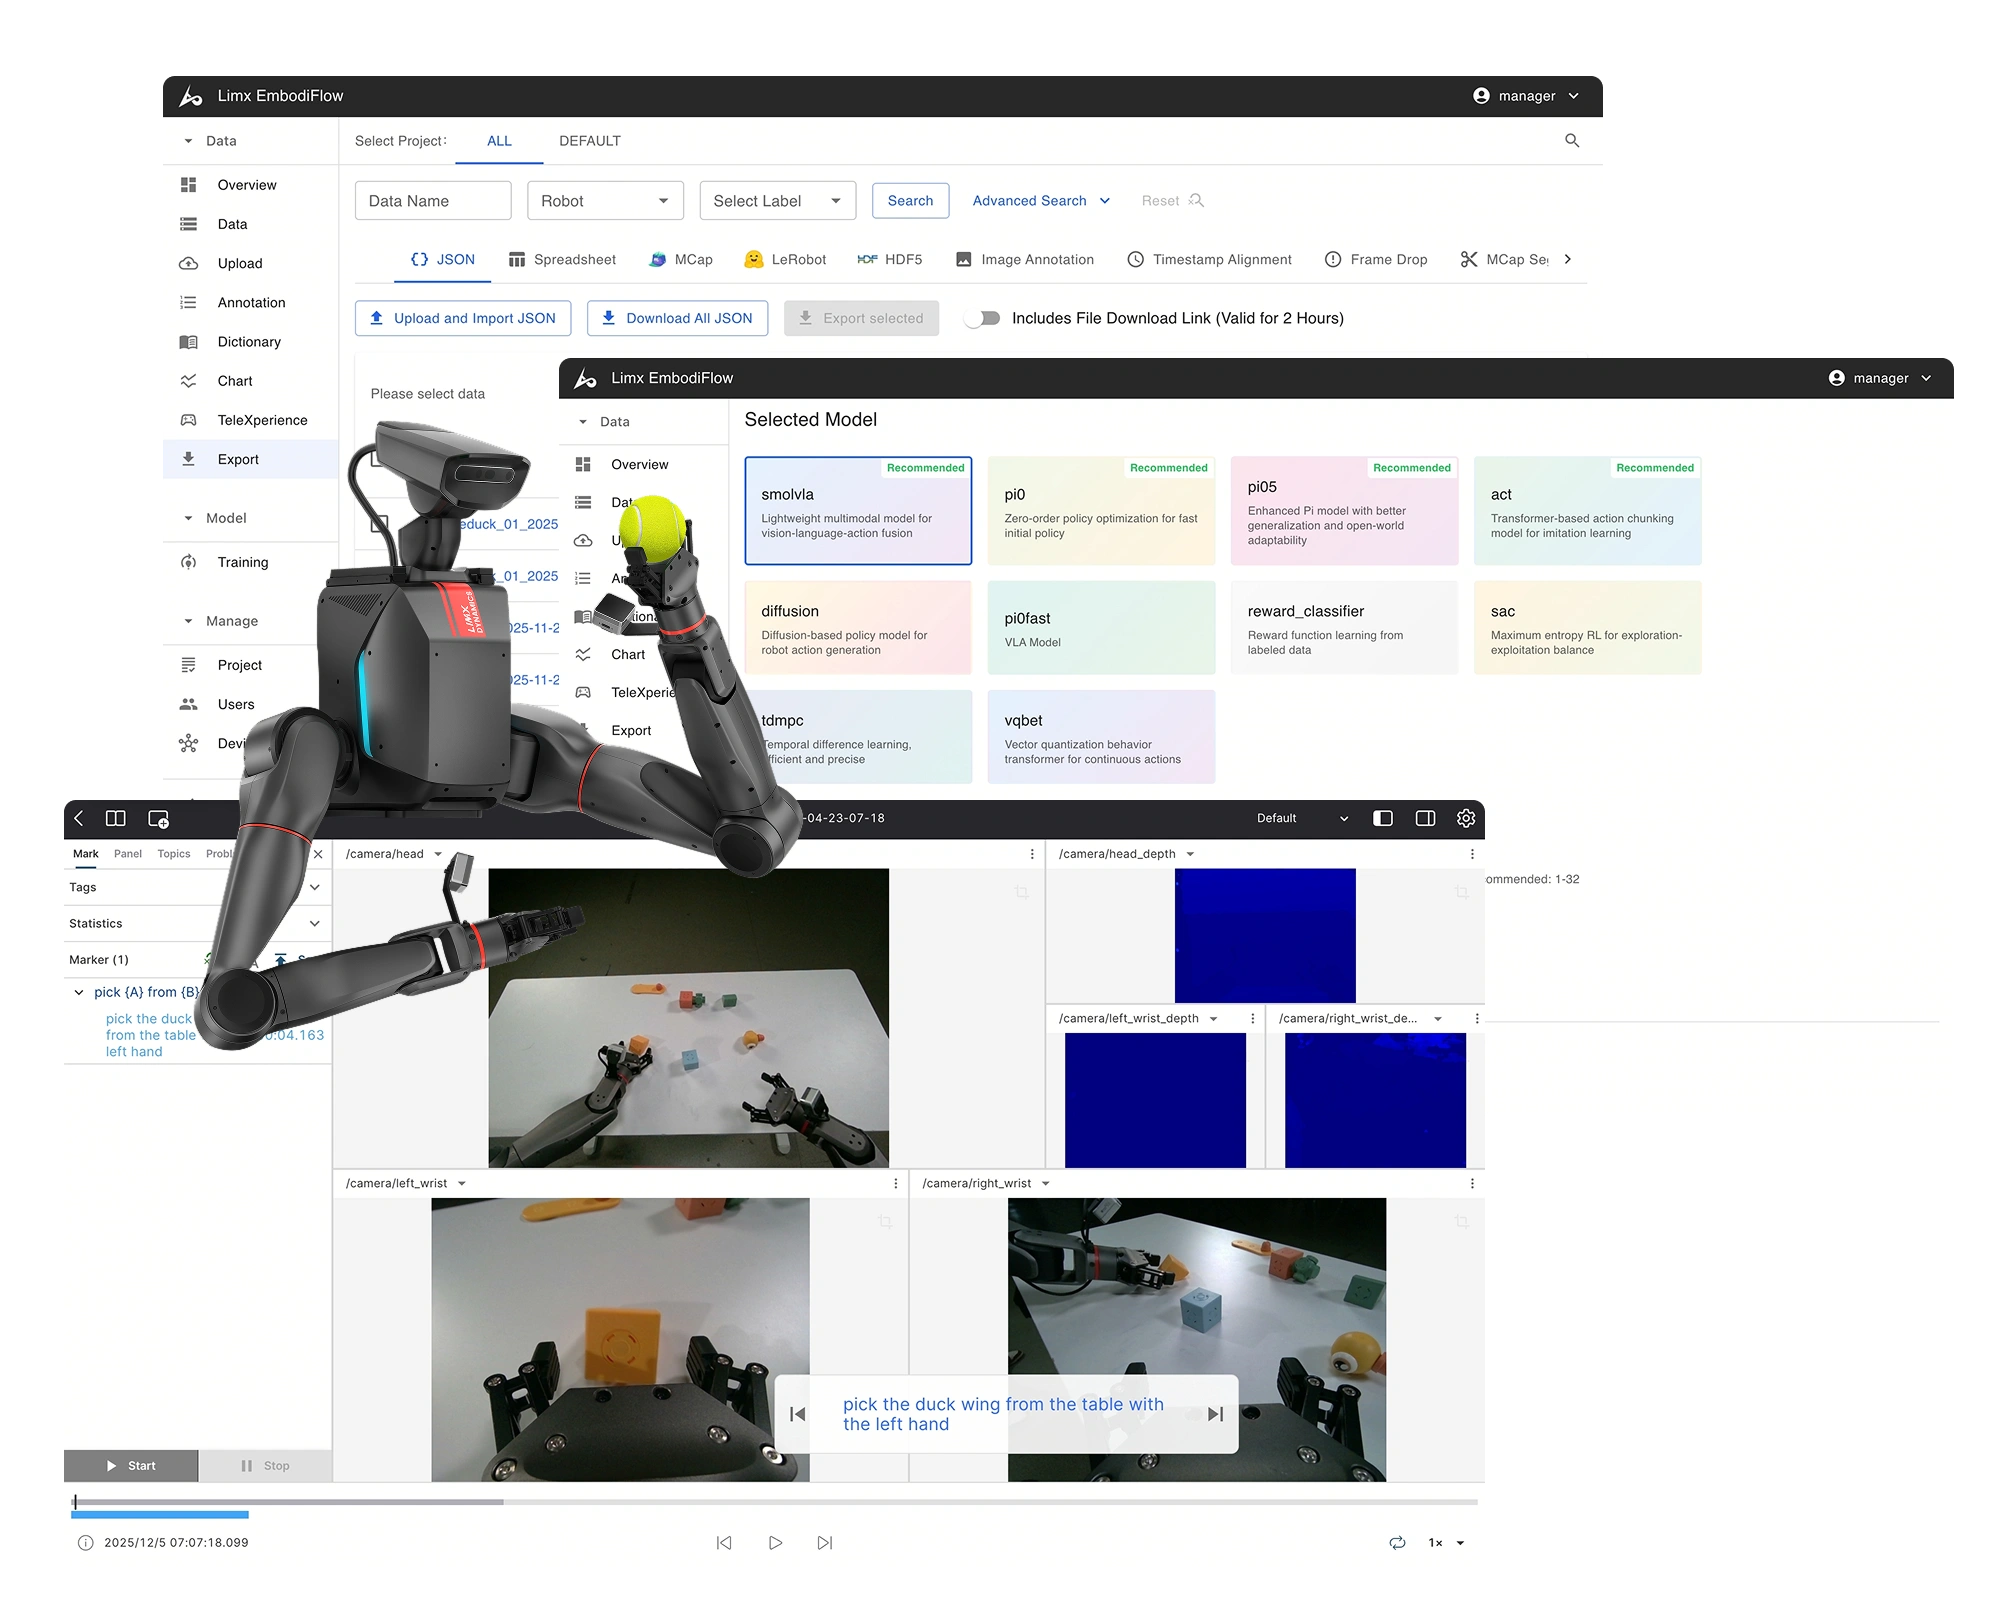
Task: Click the playback timeline progress bar
Action: 775,1502
